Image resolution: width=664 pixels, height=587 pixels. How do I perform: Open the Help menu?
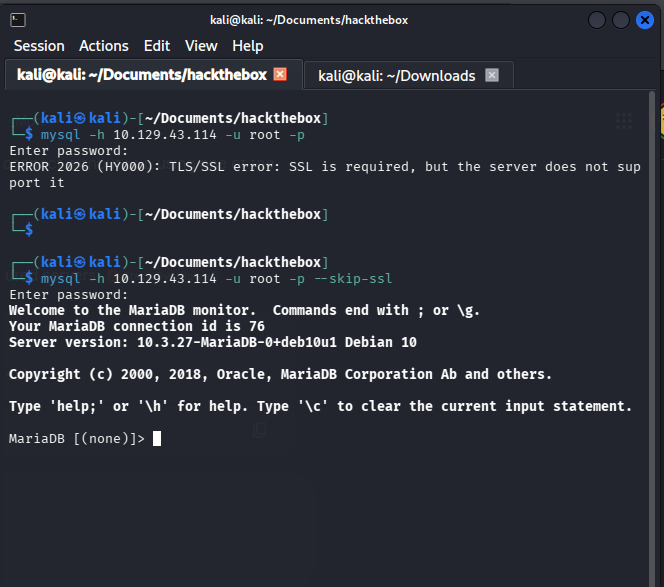pyautogui.click(x=248, y=46)
